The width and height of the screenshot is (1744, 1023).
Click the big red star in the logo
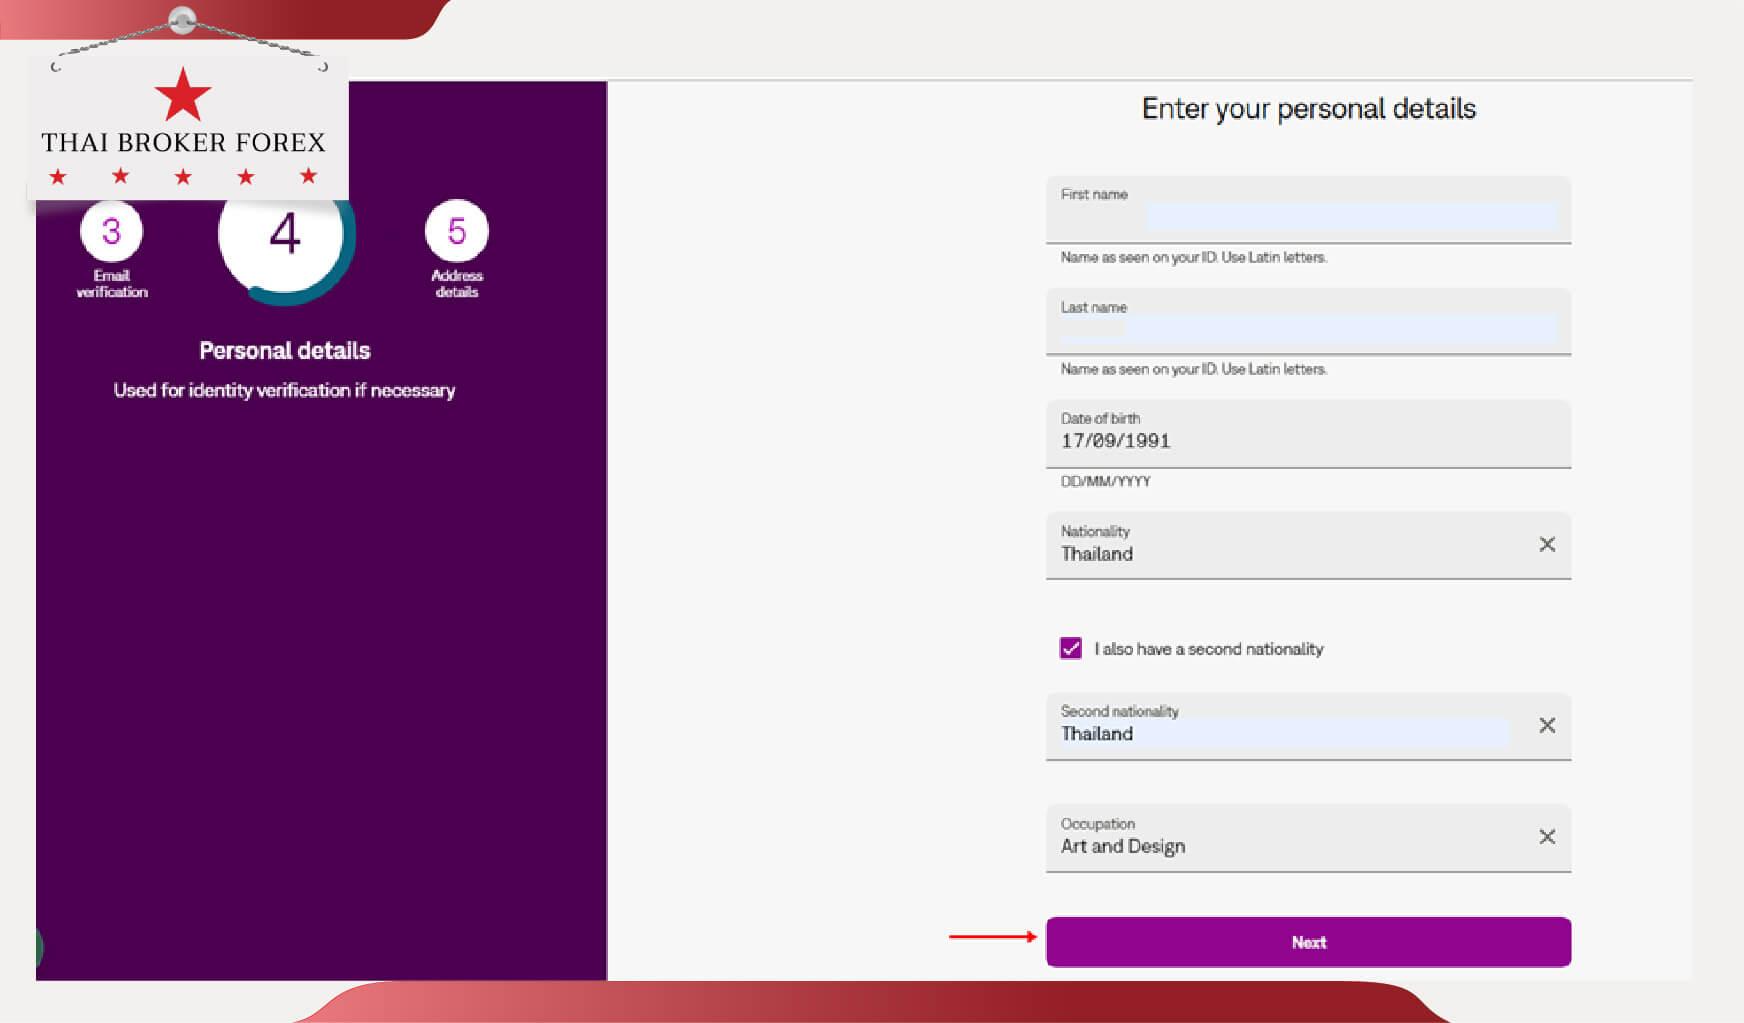[x=183, y=96]
